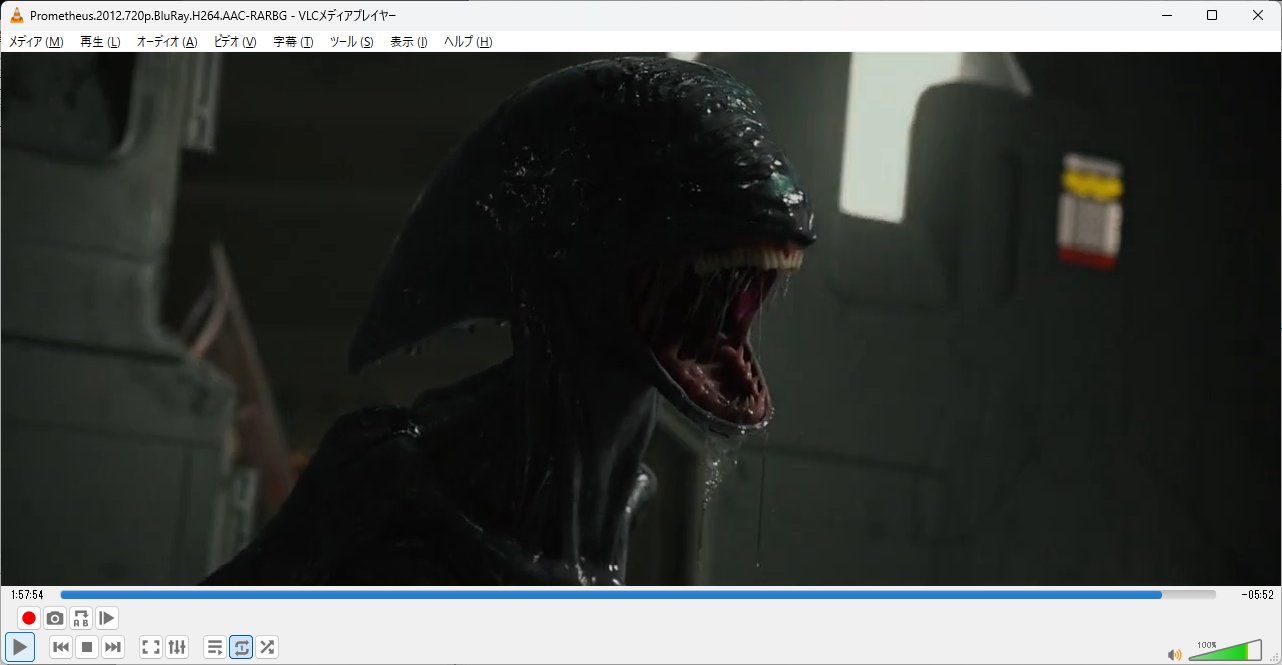Toggle fullscreen video mode
The width and height of the screenshot is (1282, 665).
[151, 647]
